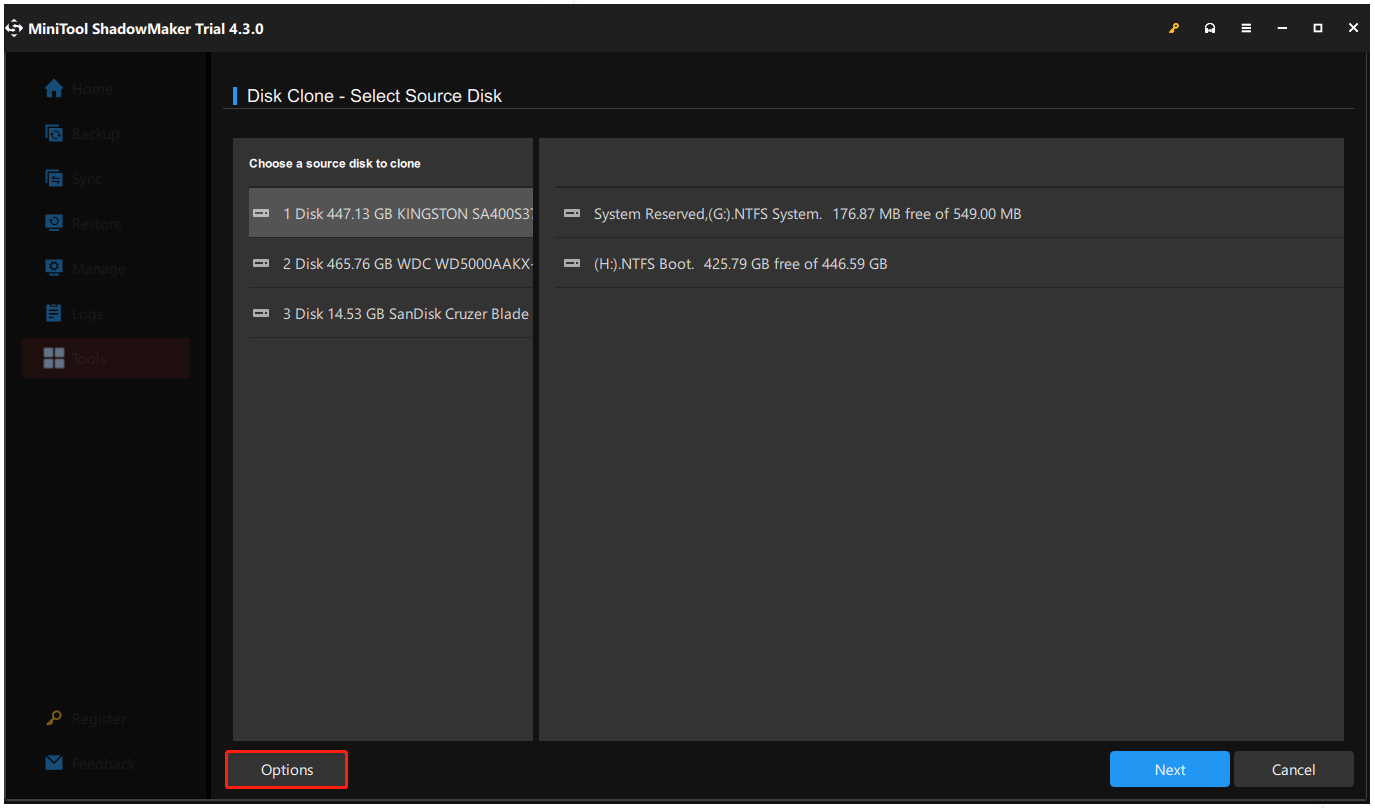
Task: View the Logs page label
Action: (x=87, y=314)
